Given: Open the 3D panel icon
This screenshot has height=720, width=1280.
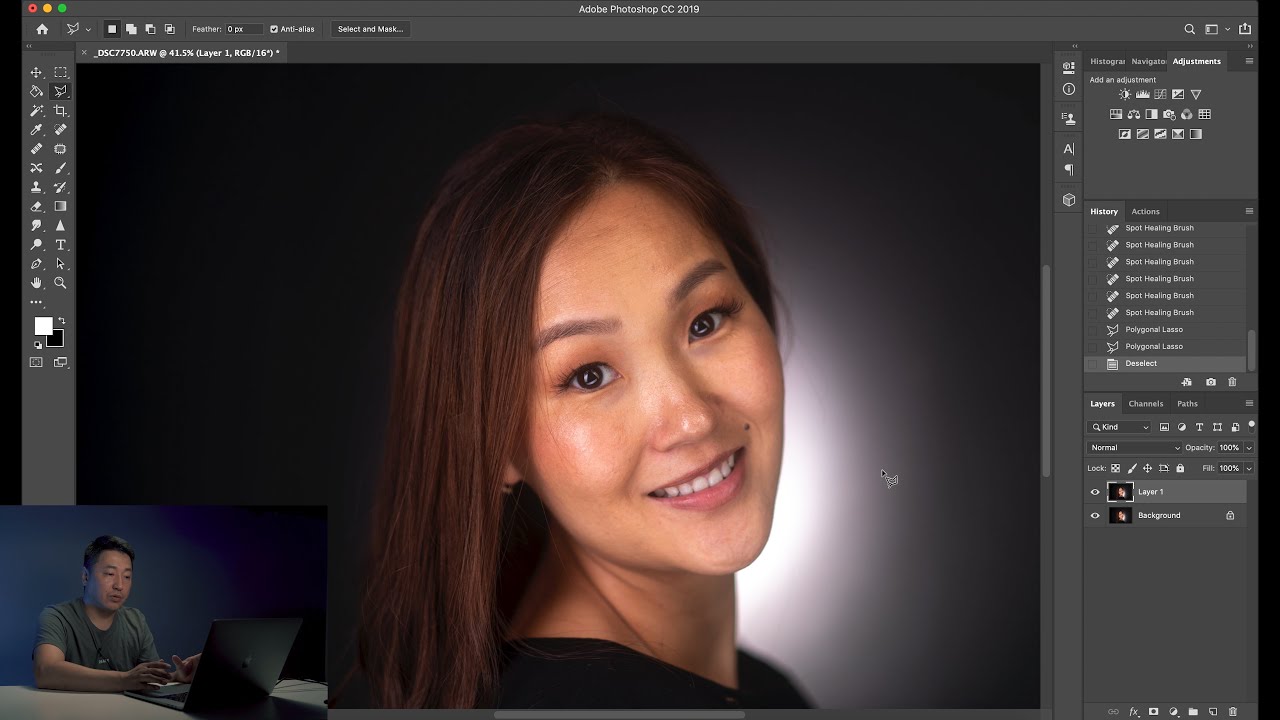Looking at the screenshot, I should pyautogui.click(x=1068, y=200).
